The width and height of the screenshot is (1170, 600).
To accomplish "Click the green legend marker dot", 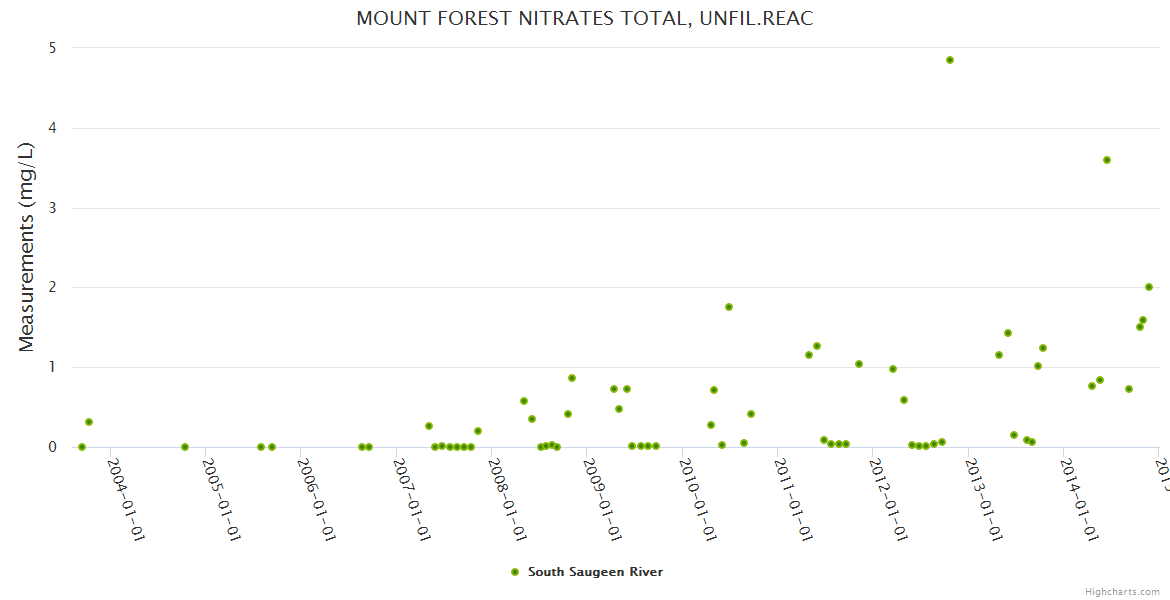I will coord(515,572).
